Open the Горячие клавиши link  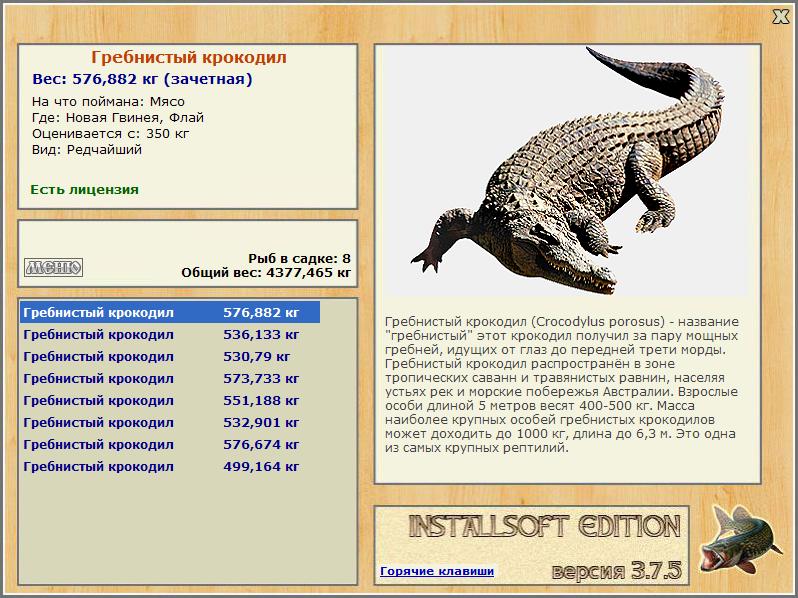coord(437,571)
